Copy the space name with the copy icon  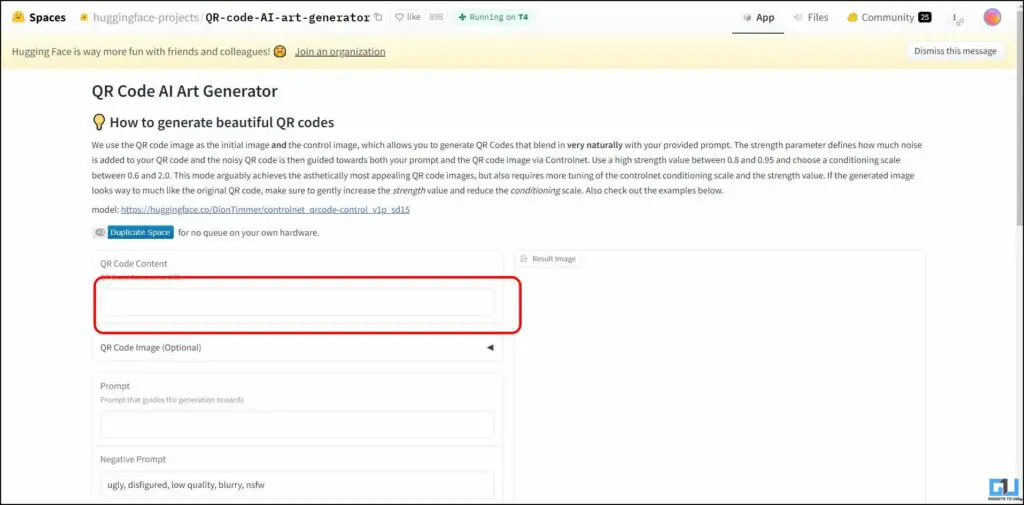[378, 18]
